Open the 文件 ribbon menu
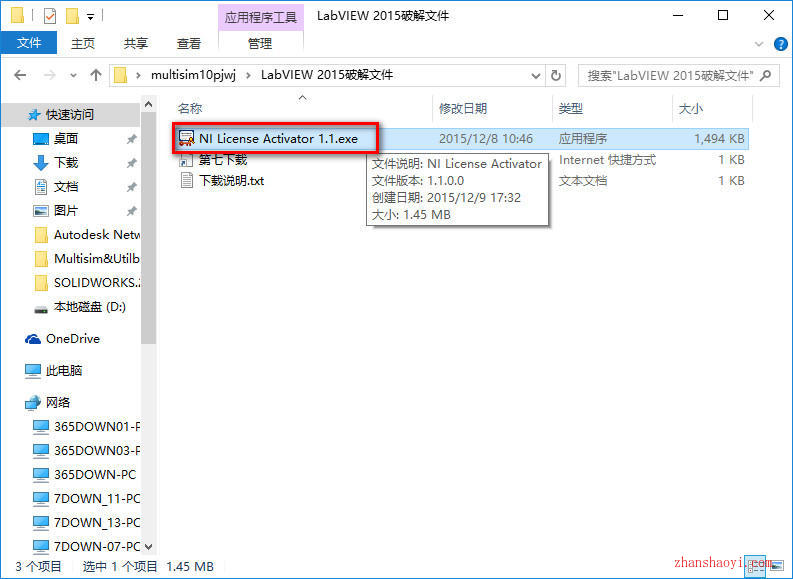This screenshot has width=793, height=579. [29, 43]
